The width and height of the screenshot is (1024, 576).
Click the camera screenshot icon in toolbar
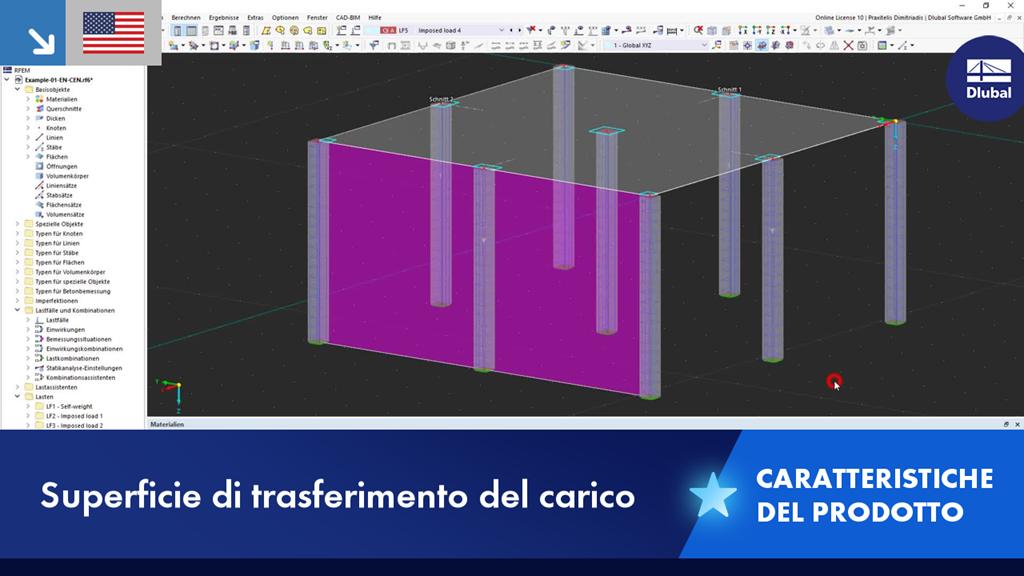(x=862, y=45)
